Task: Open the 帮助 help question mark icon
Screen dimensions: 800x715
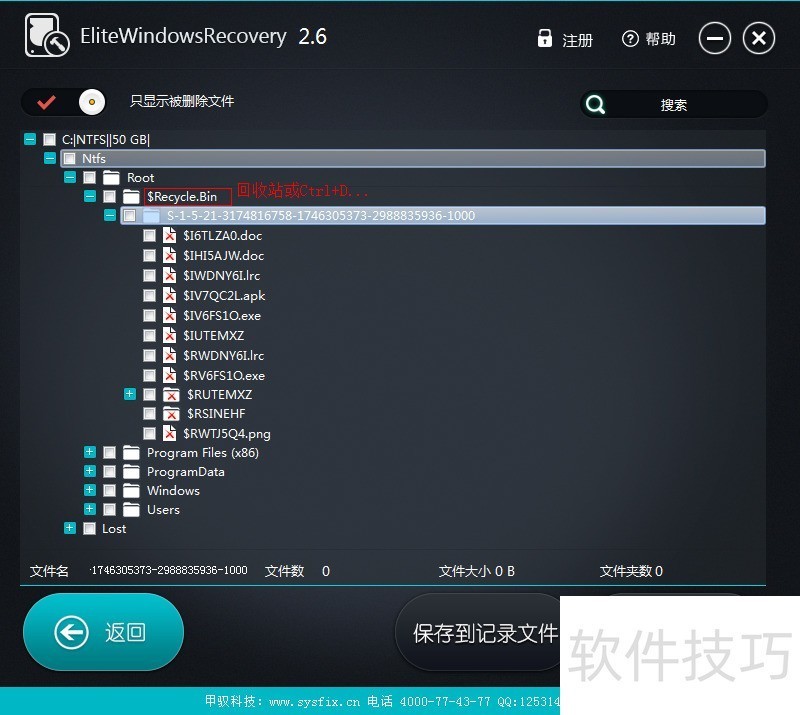Action: 630,39
